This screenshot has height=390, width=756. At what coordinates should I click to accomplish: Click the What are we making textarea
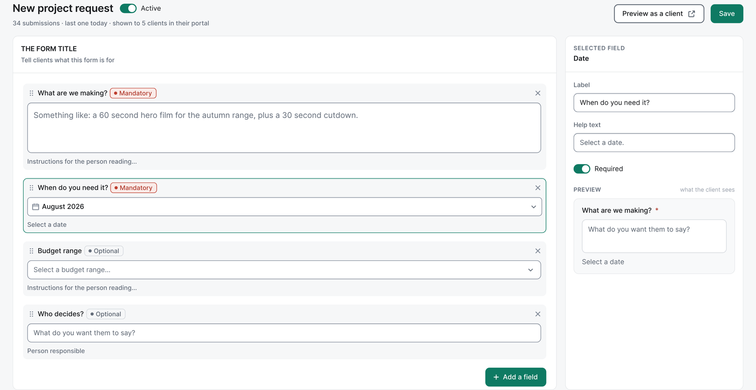click(x=284, y=128)
